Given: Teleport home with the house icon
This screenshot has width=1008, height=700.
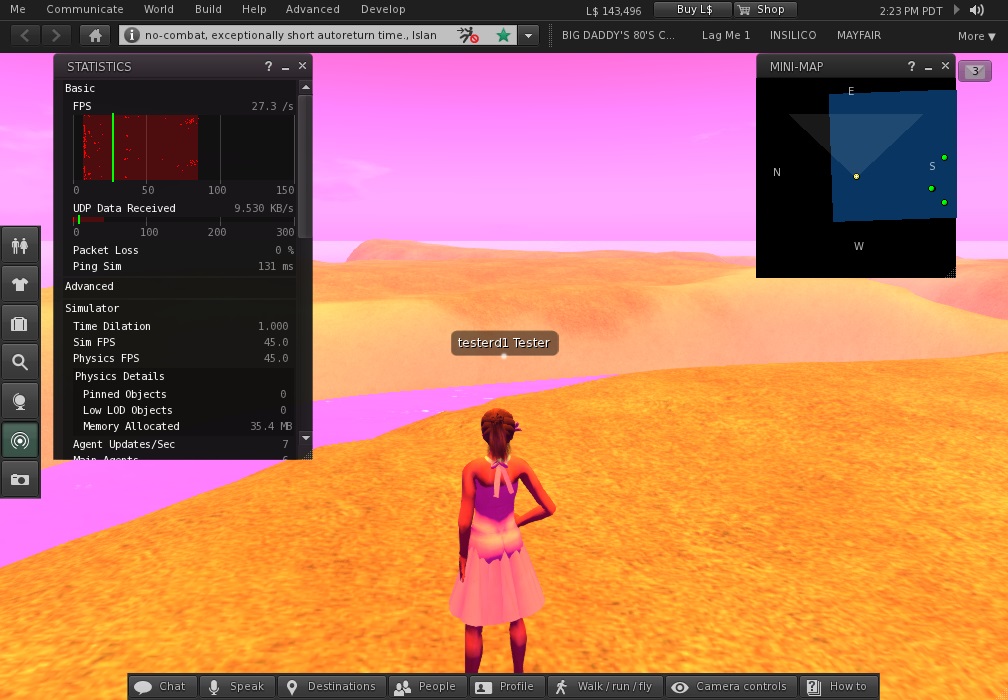Looking at the screenshot, I should [x=95, y=35].
